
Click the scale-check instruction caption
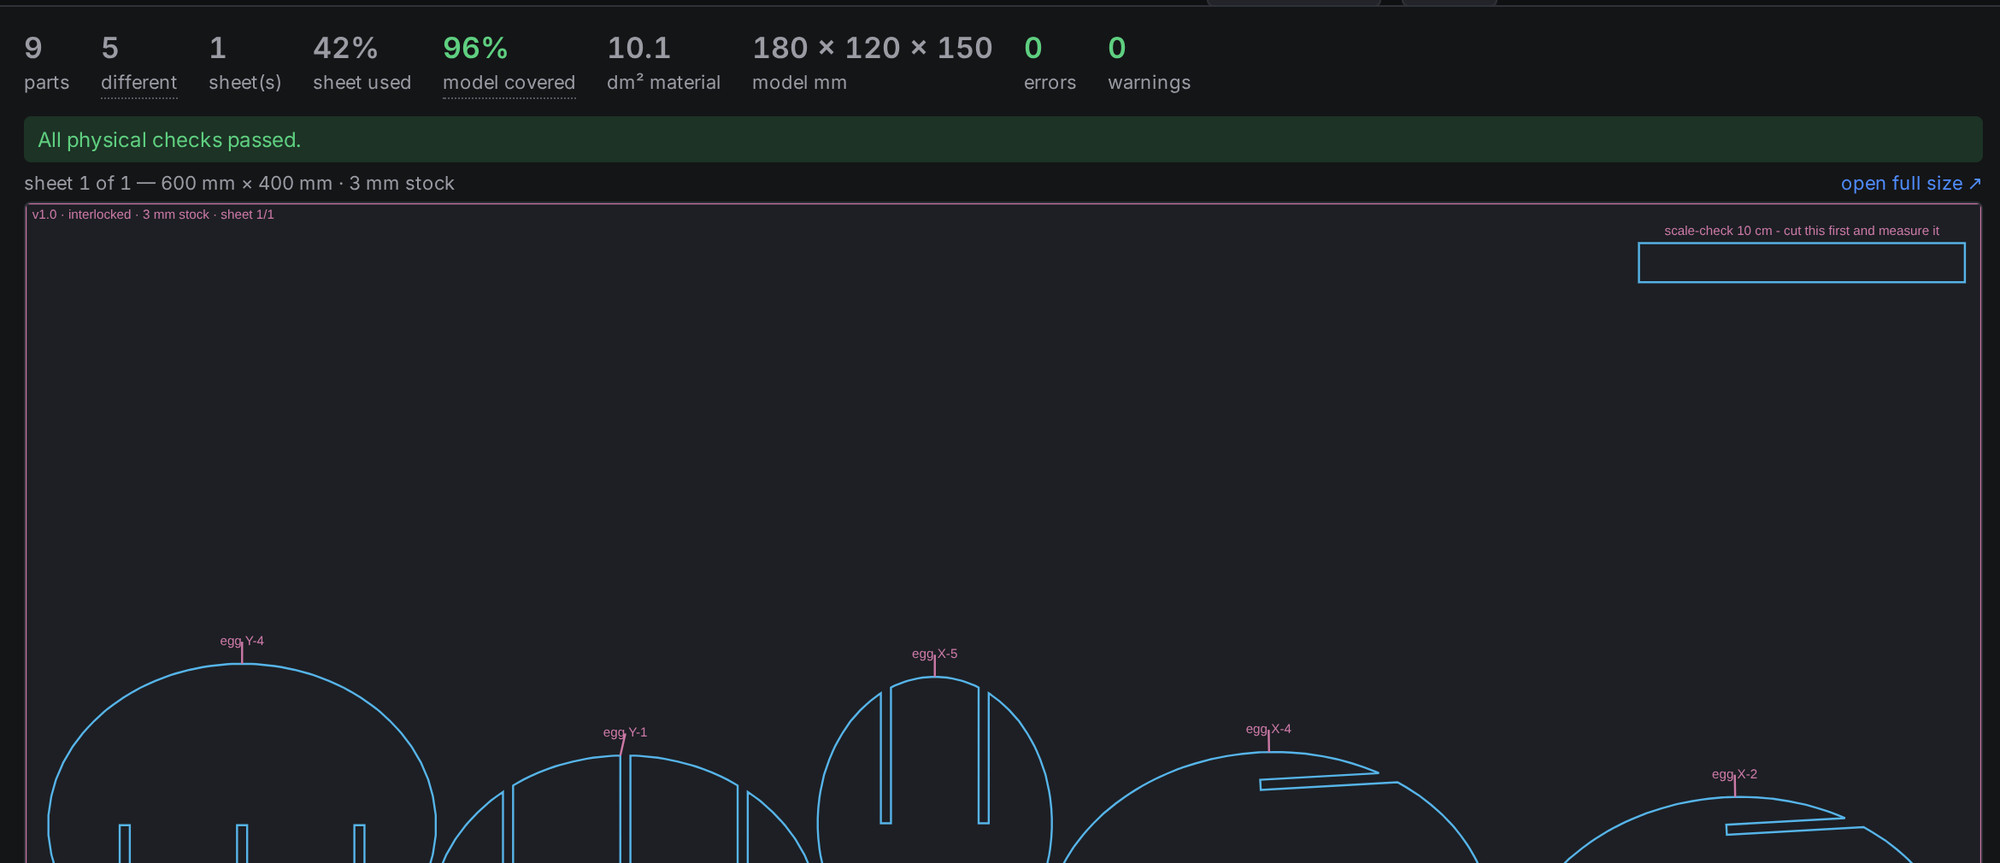(1801, 231)
